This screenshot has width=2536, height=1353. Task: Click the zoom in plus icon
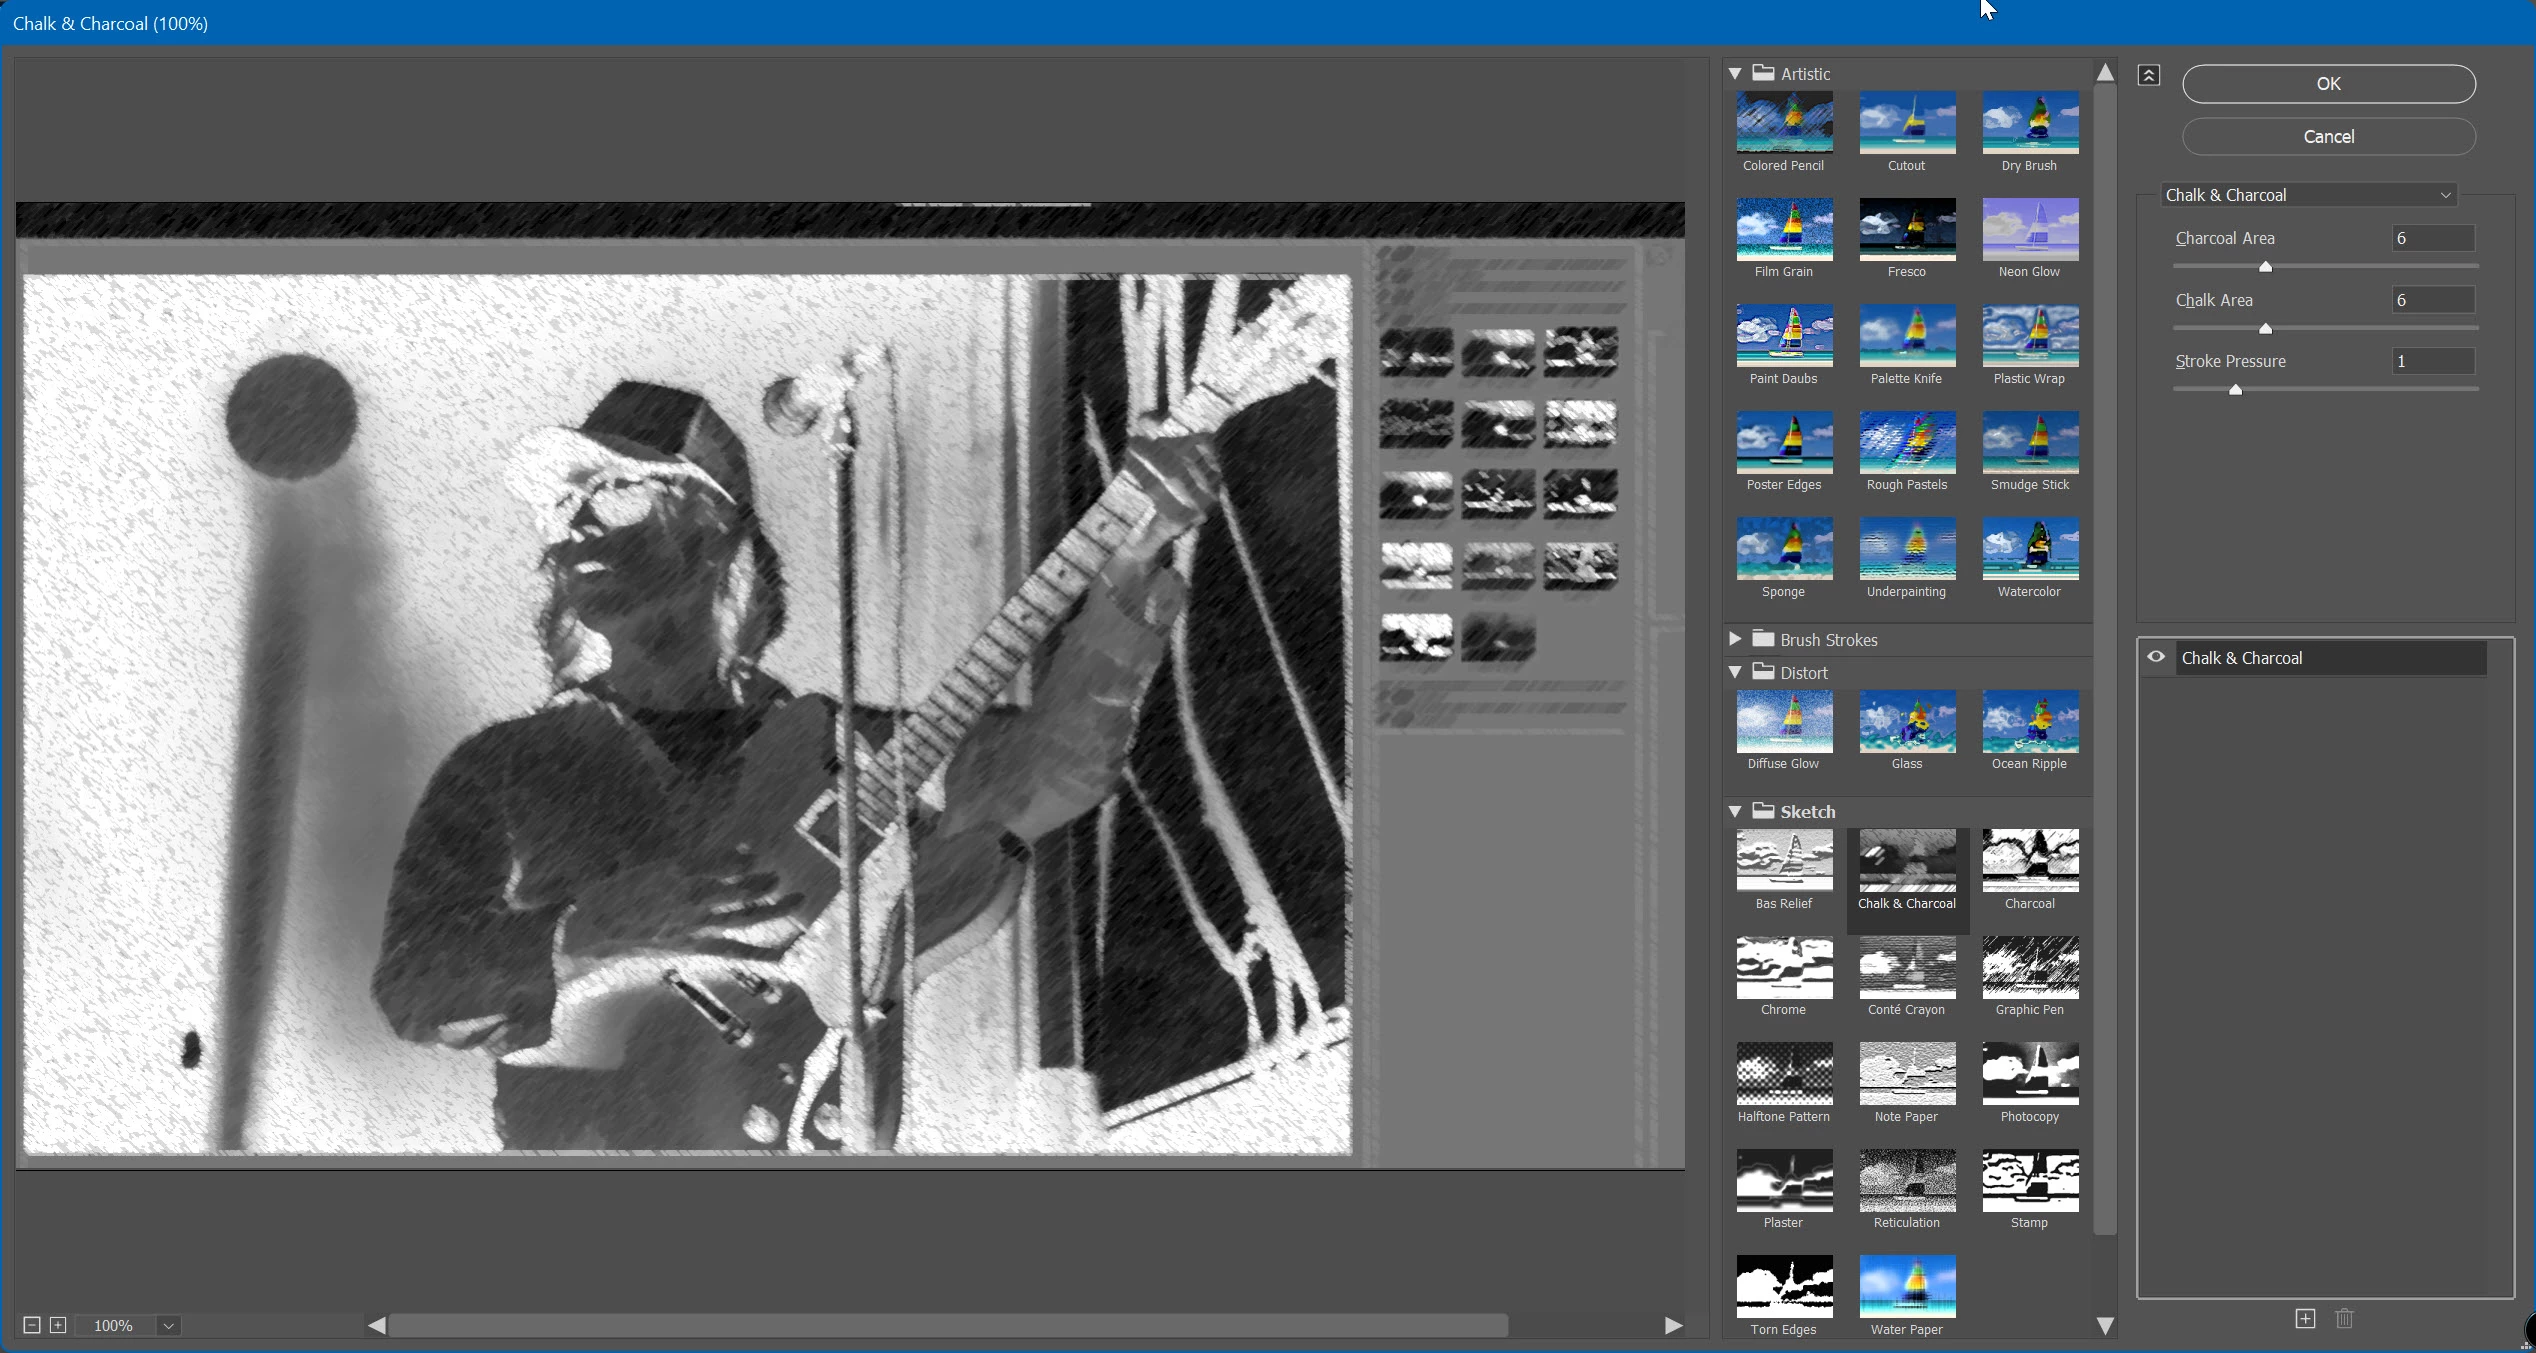58,1325
